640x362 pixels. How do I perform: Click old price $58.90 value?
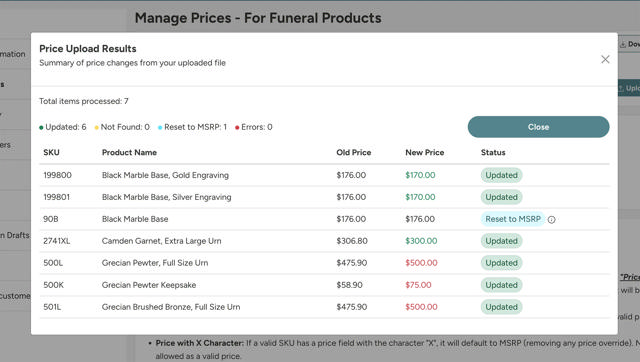pos(349,285)
